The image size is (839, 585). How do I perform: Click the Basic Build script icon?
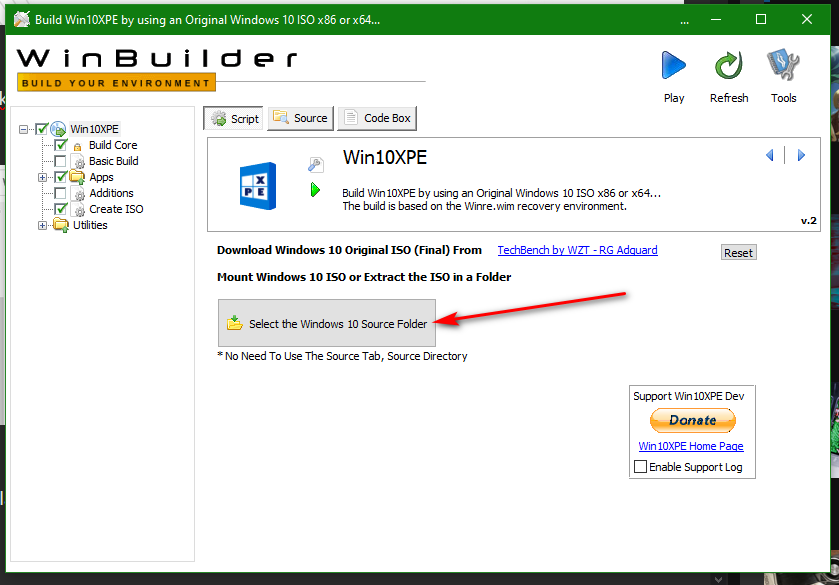pyautogui.click(x=79, y=162)
